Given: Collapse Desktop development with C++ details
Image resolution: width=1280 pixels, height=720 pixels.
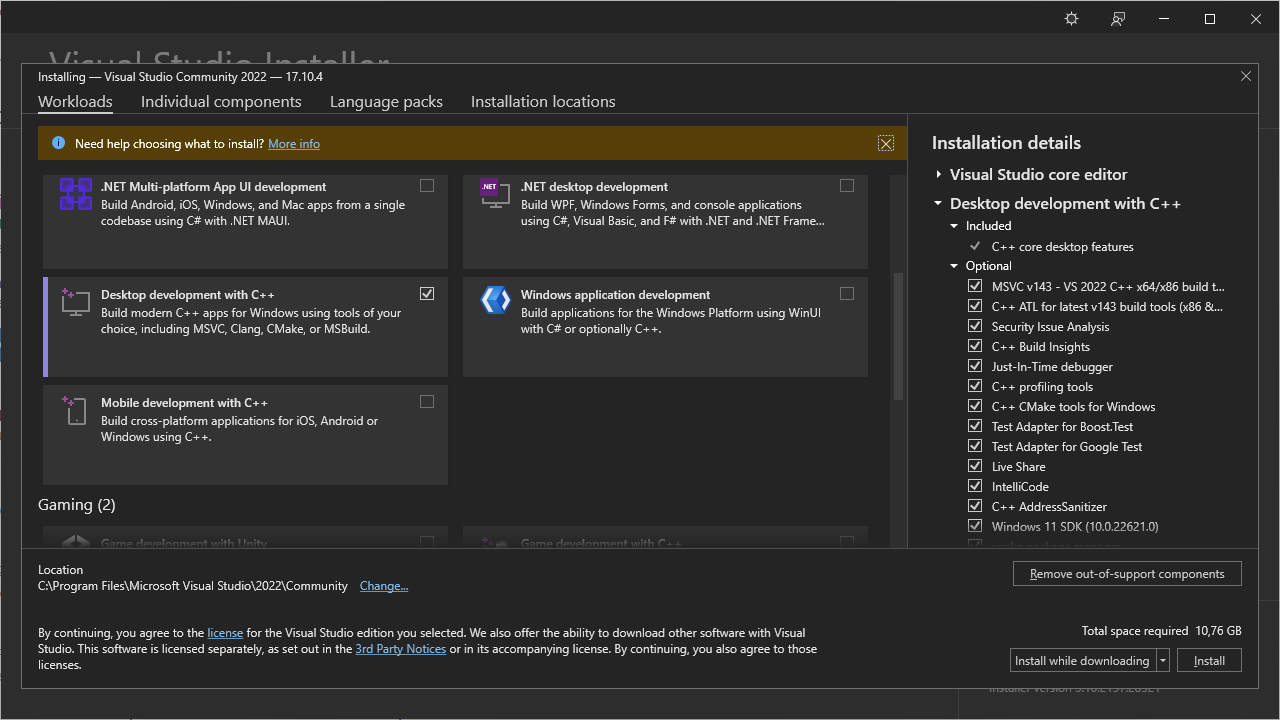Looking at the screenshot, I should click(938, 204).
